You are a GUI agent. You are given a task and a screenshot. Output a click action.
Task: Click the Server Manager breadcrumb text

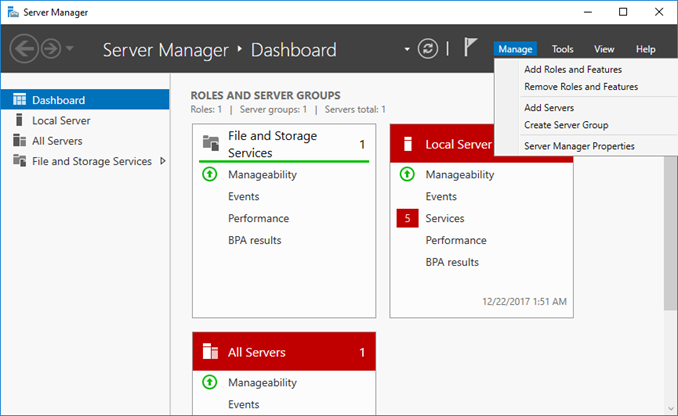(x=166, y=50)
